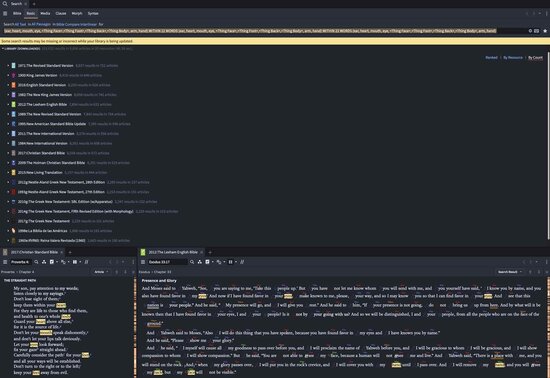Click the Exodus 33:17 reference box

(168, 262)
